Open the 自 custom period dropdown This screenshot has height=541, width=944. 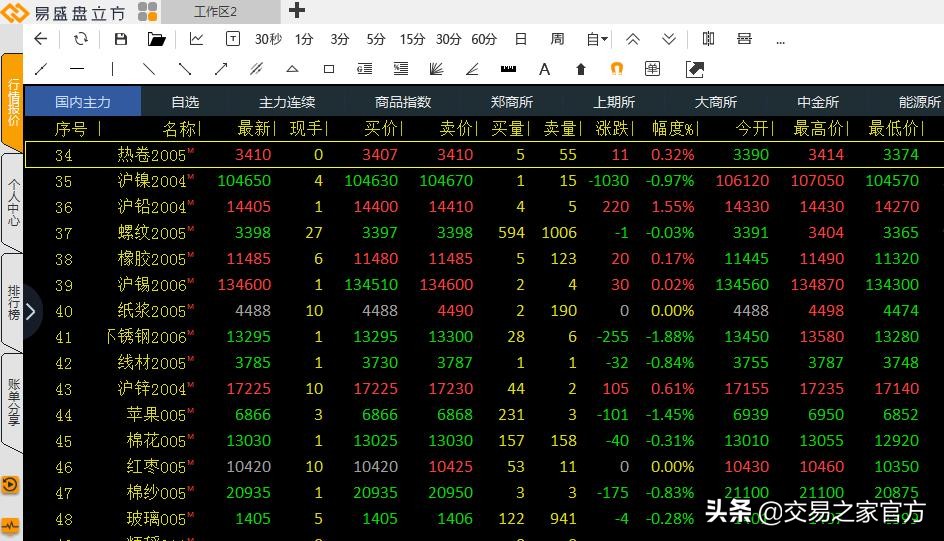tap(597, 39)
